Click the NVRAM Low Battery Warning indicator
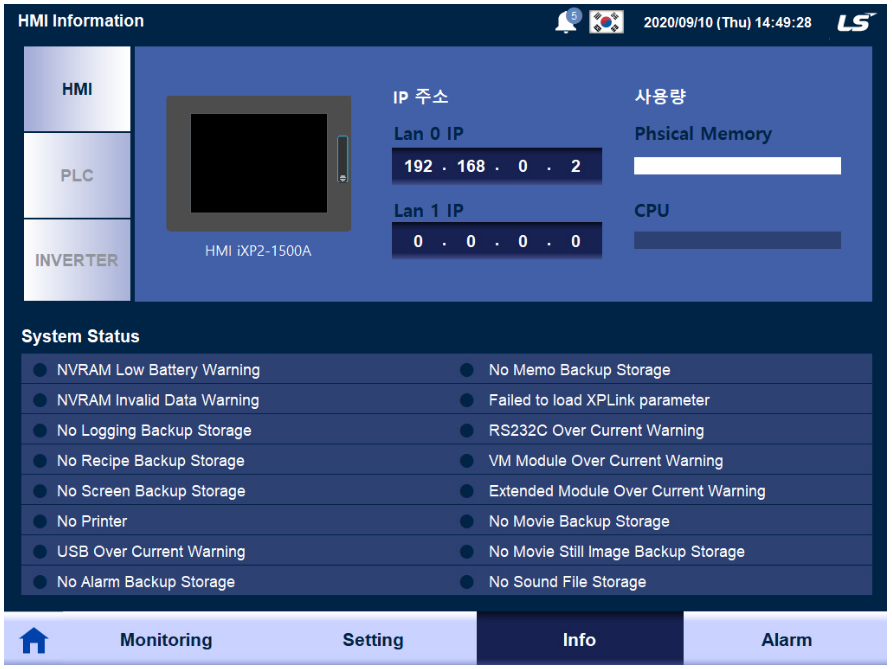The height and width of the screenshot is (669, 892). (x=40, y=370)
